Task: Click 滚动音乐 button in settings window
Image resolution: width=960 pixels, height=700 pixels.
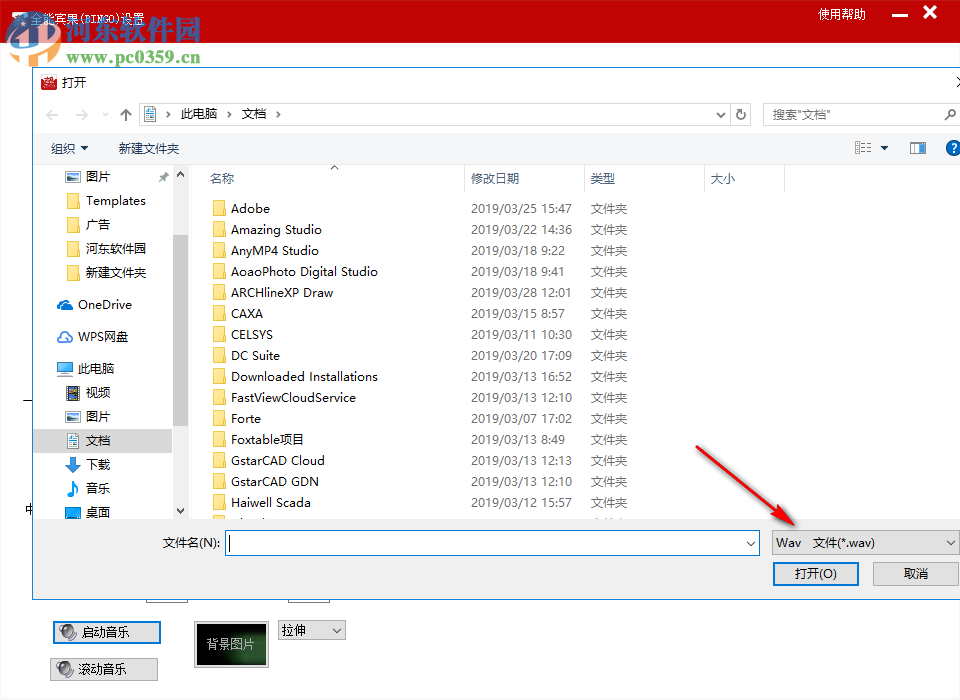Action: coord(104,669)
